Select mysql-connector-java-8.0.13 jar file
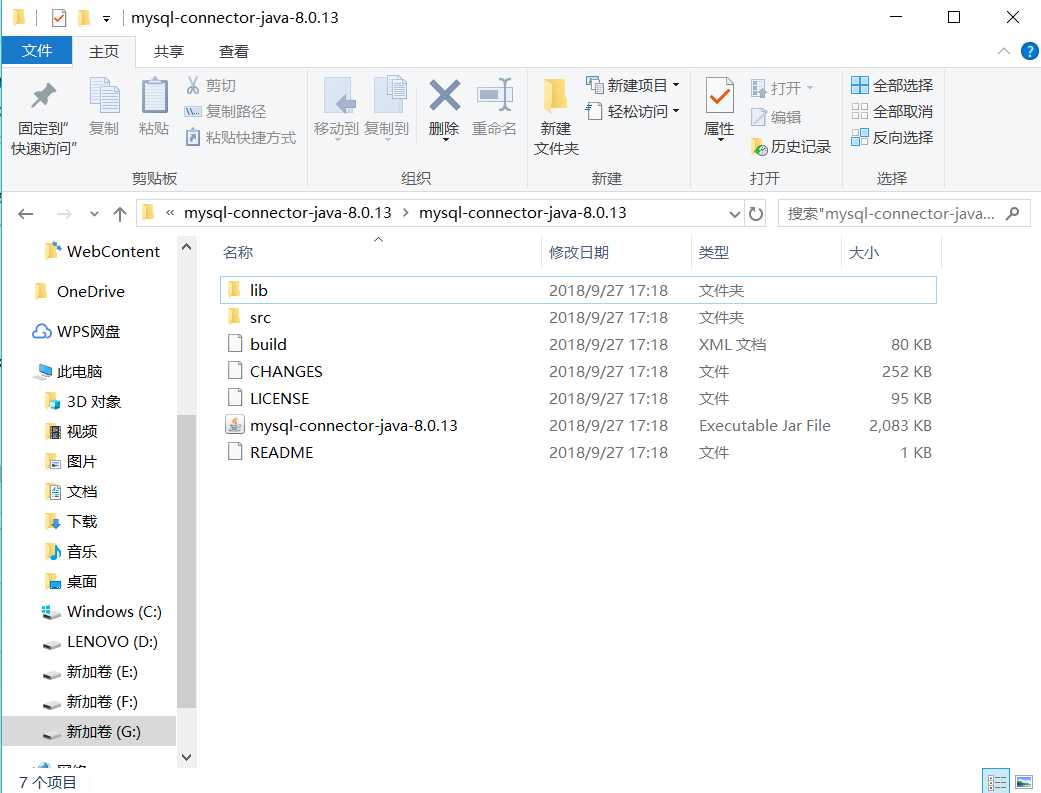 tap(578, 425)
